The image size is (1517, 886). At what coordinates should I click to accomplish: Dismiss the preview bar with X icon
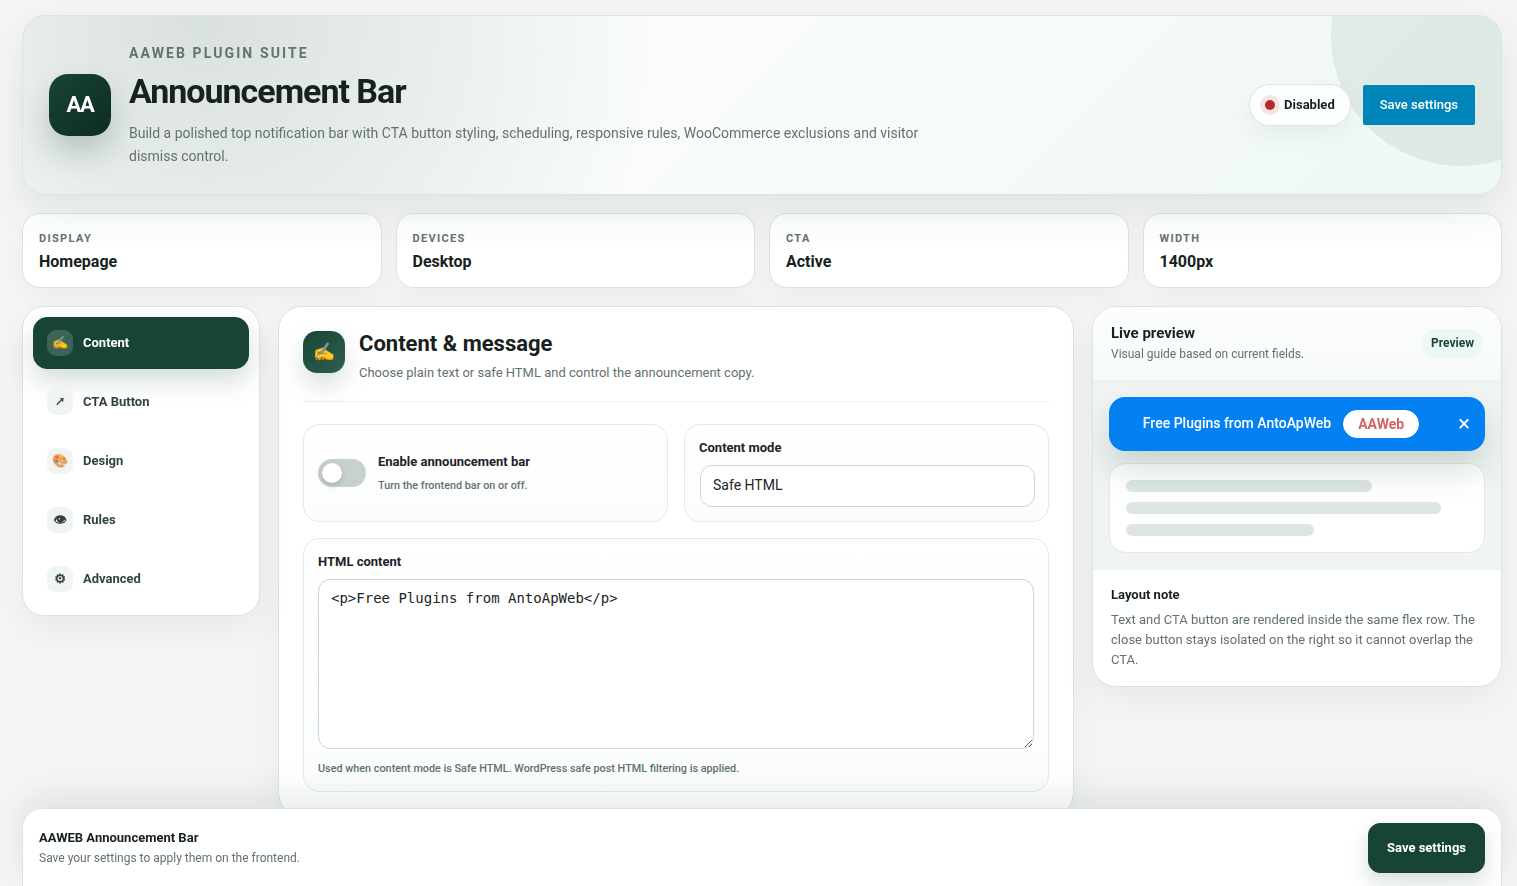coord(1464,424)
